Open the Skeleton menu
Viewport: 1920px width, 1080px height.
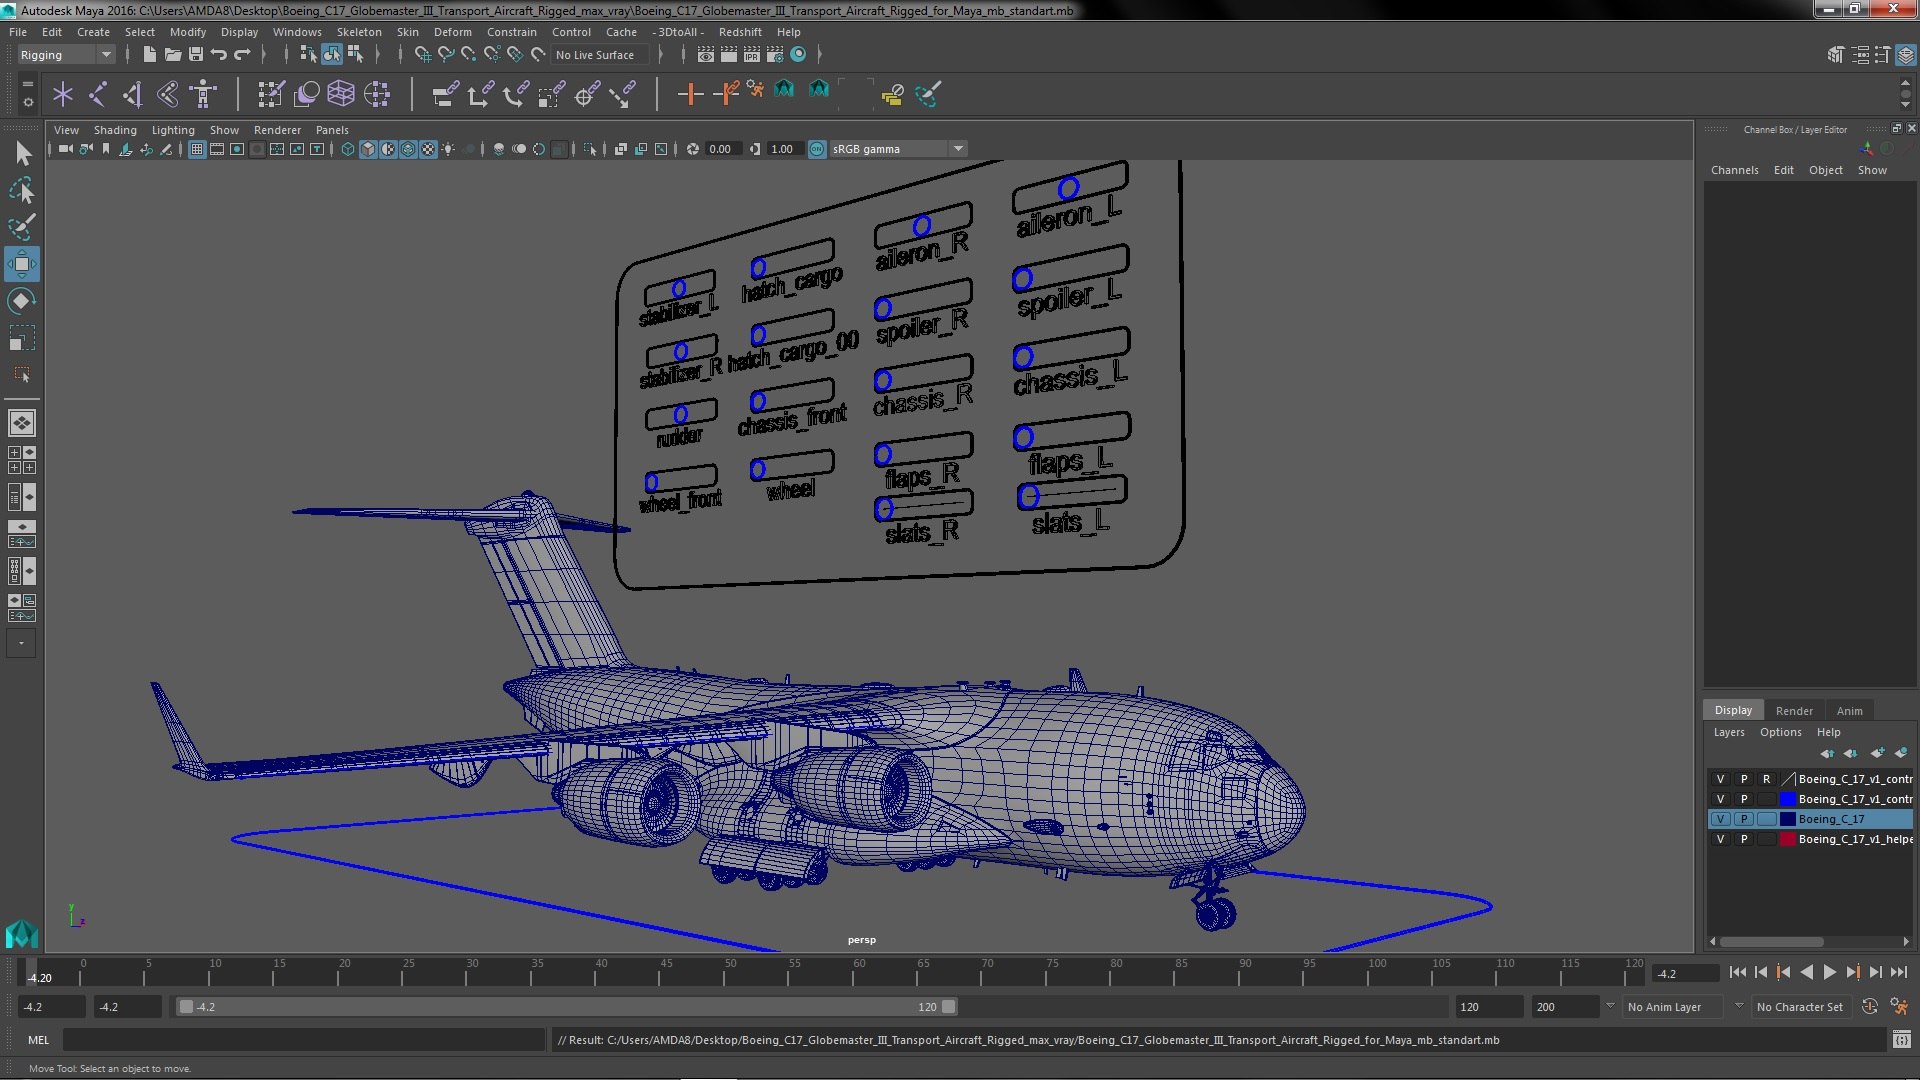click(x=359, y=32)
